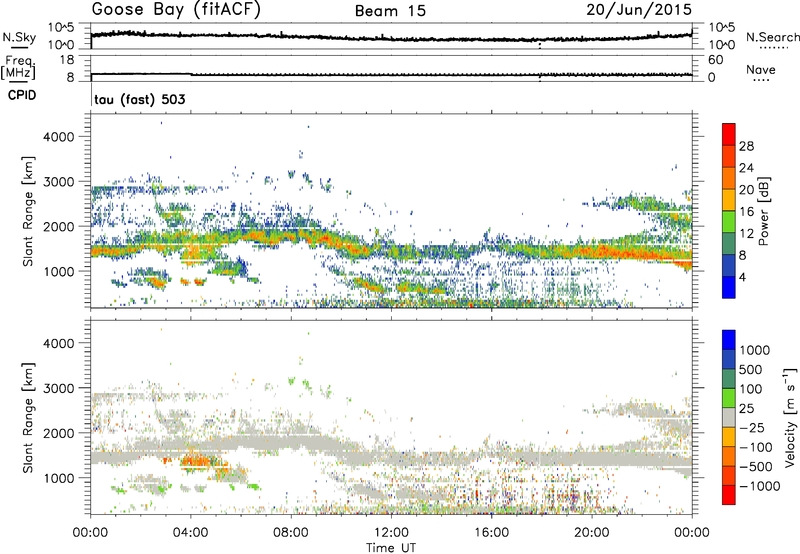800x554 pixels.
Task: Click the '4' power colorbar tick value
Action: tap(743, 277)
